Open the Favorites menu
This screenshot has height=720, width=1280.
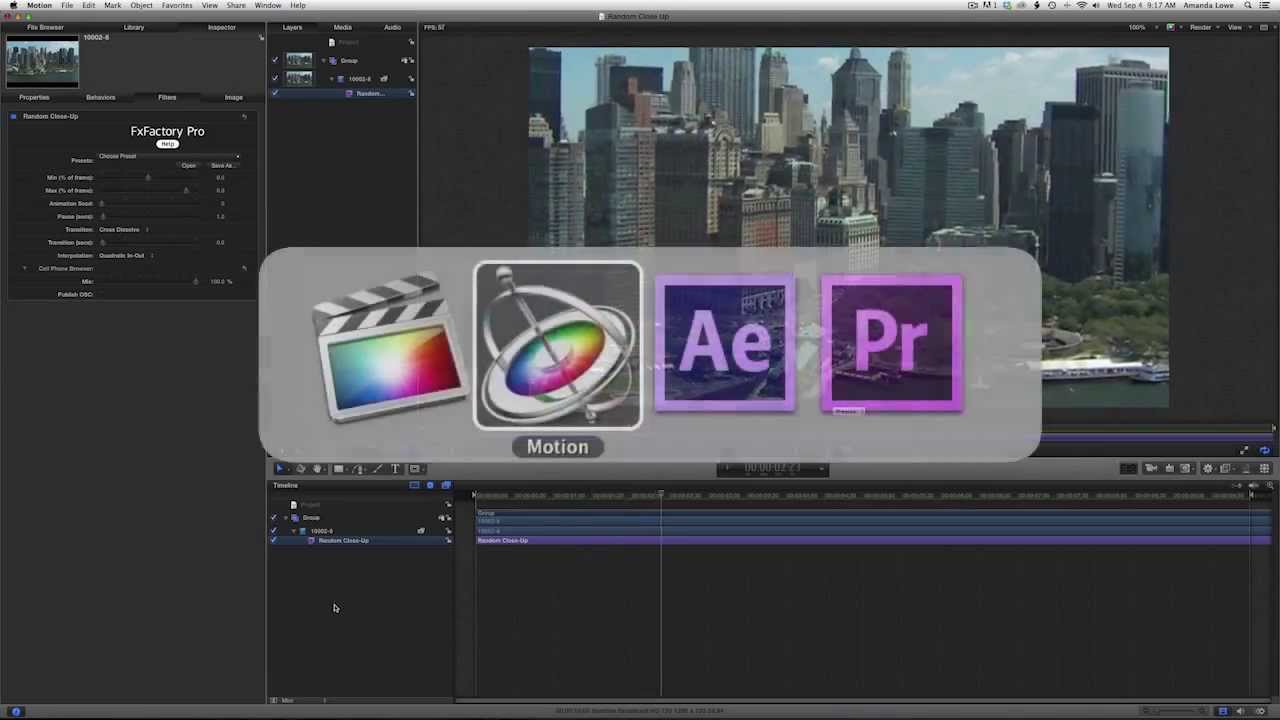[177, 5]
